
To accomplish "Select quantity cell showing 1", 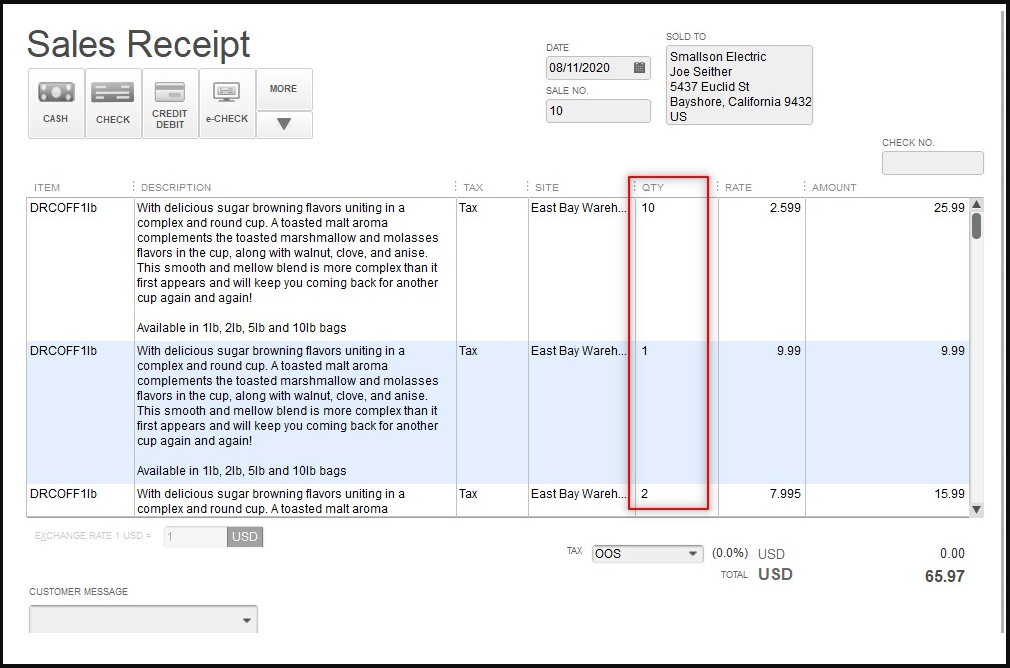I will [x=676, y=412].
